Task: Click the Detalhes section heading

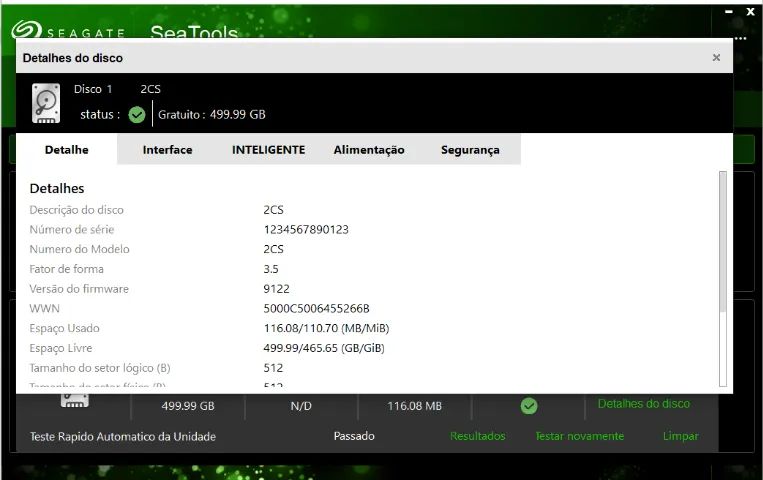Action: click(57, 188)
